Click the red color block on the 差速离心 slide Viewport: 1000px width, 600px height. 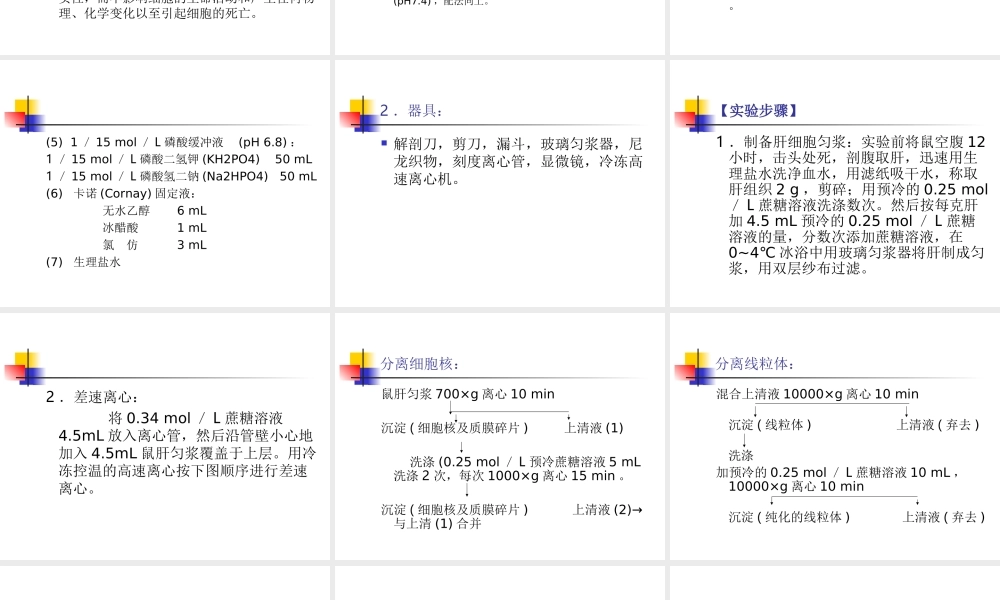tap(14, 372)
